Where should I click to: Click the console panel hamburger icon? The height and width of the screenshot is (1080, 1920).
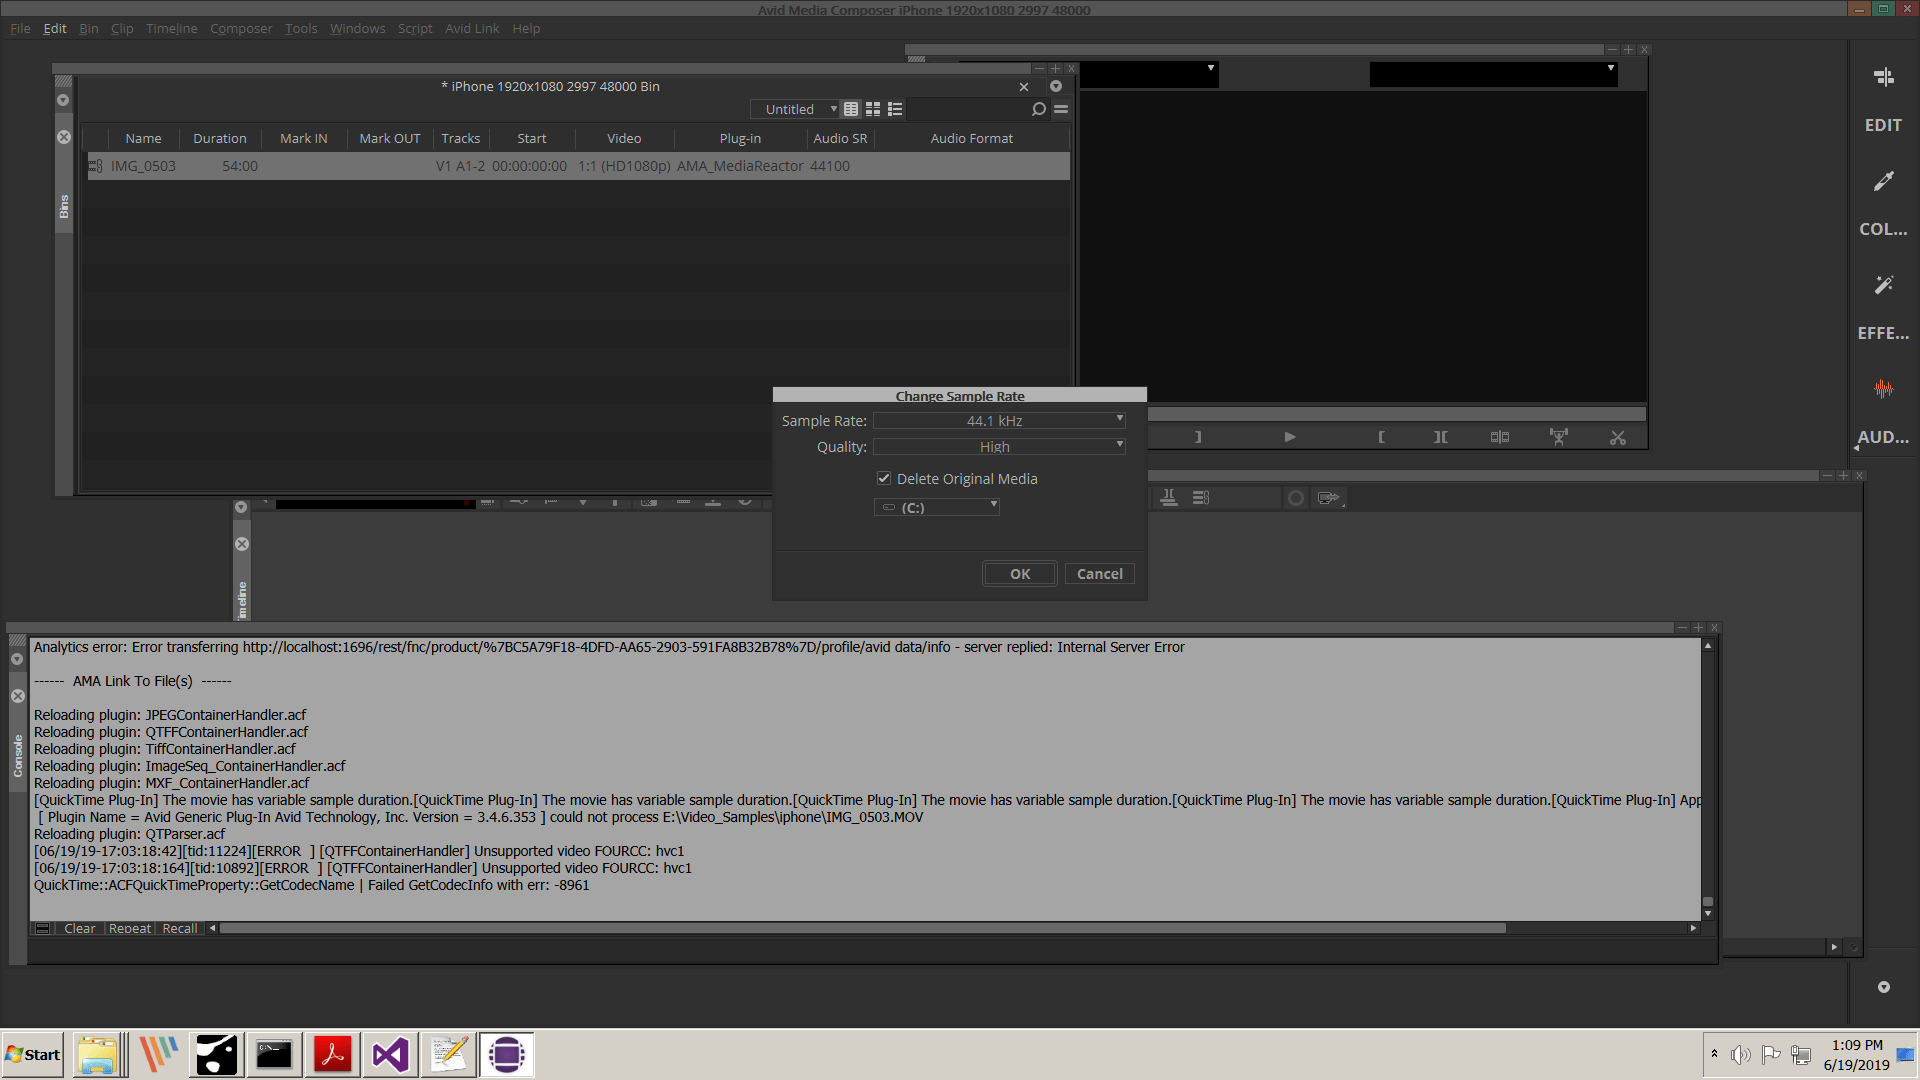[x=42, y=928]
